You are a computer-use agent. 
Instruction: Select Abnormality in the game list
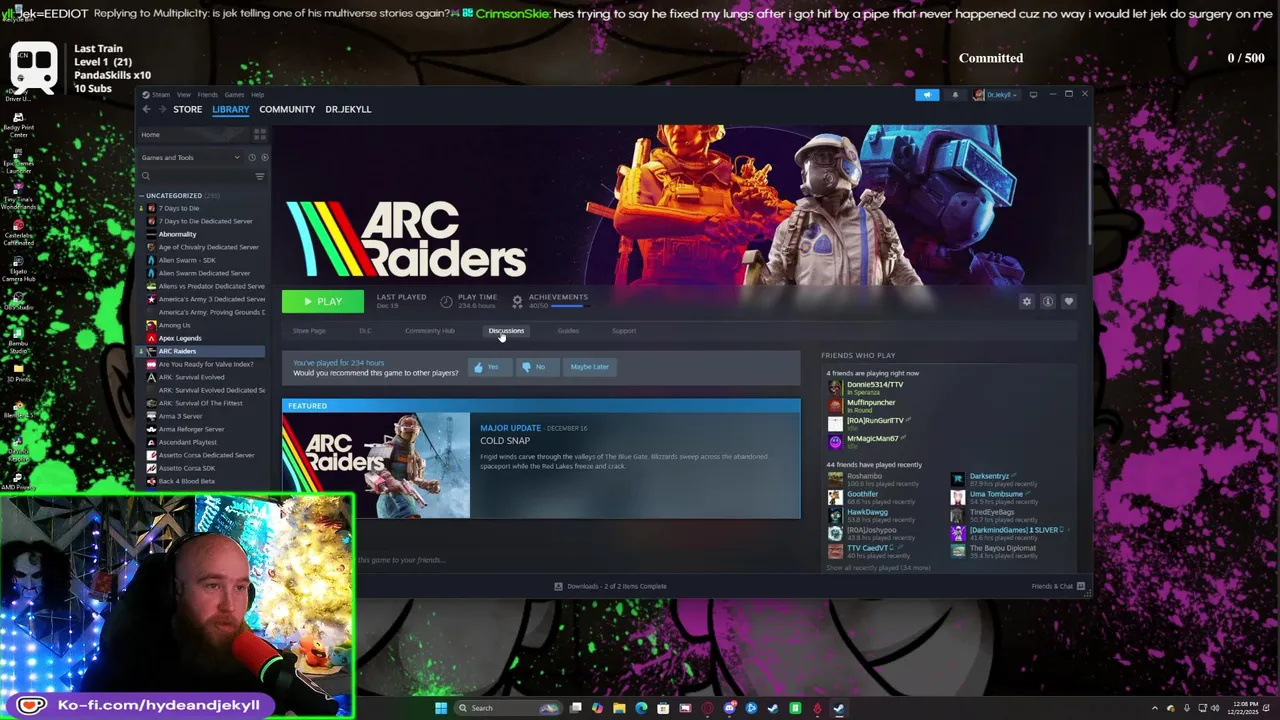[x=177, y=234]
